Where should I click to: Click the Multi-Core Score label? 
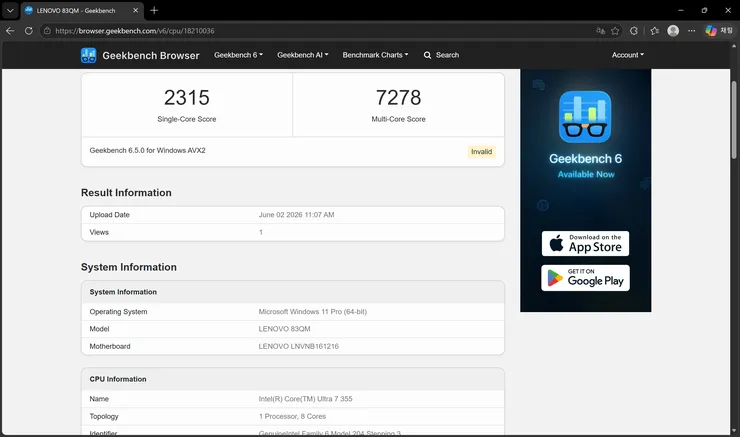(x=398, y=119)
